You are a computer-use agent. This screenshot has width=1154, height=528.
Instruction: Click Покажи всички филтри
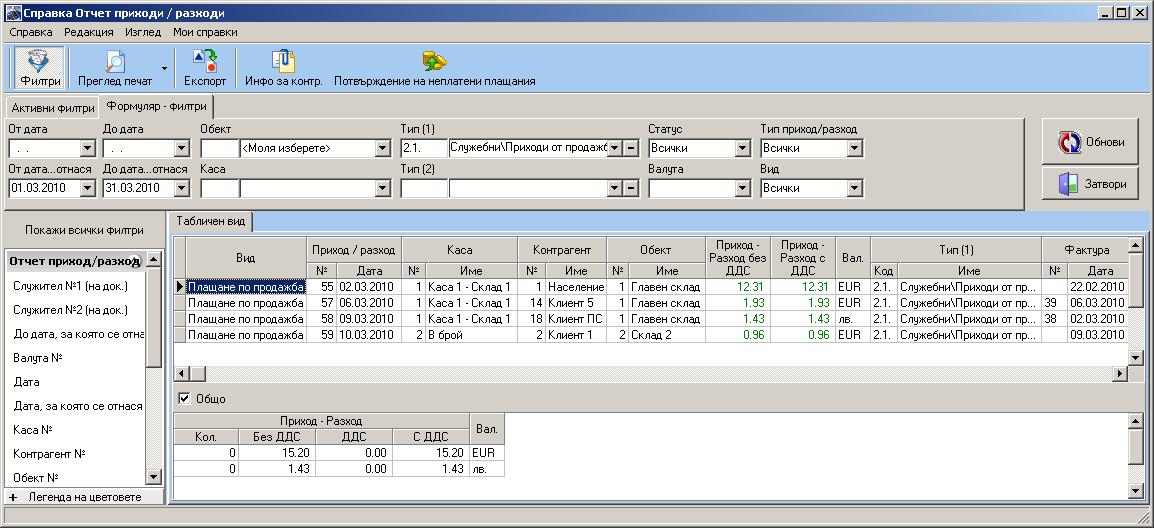click(x=84, y=230)
